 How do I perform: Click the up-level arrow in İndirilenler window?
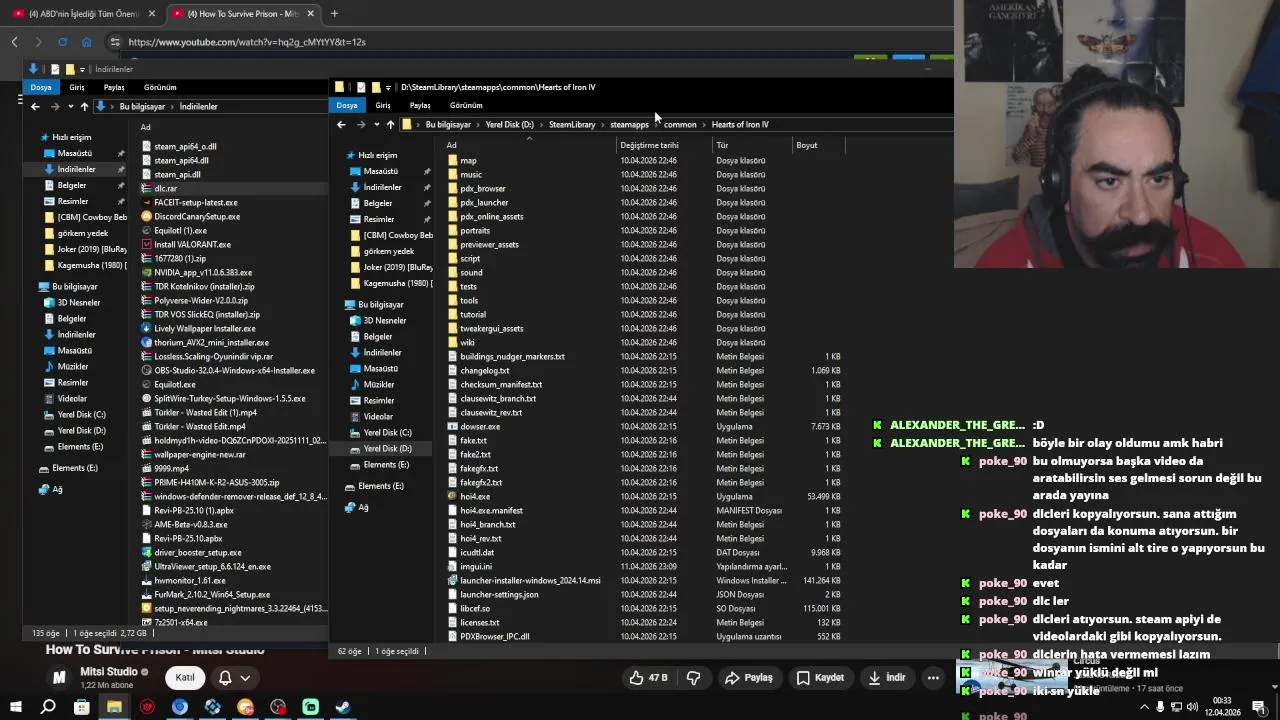[84, 106]
